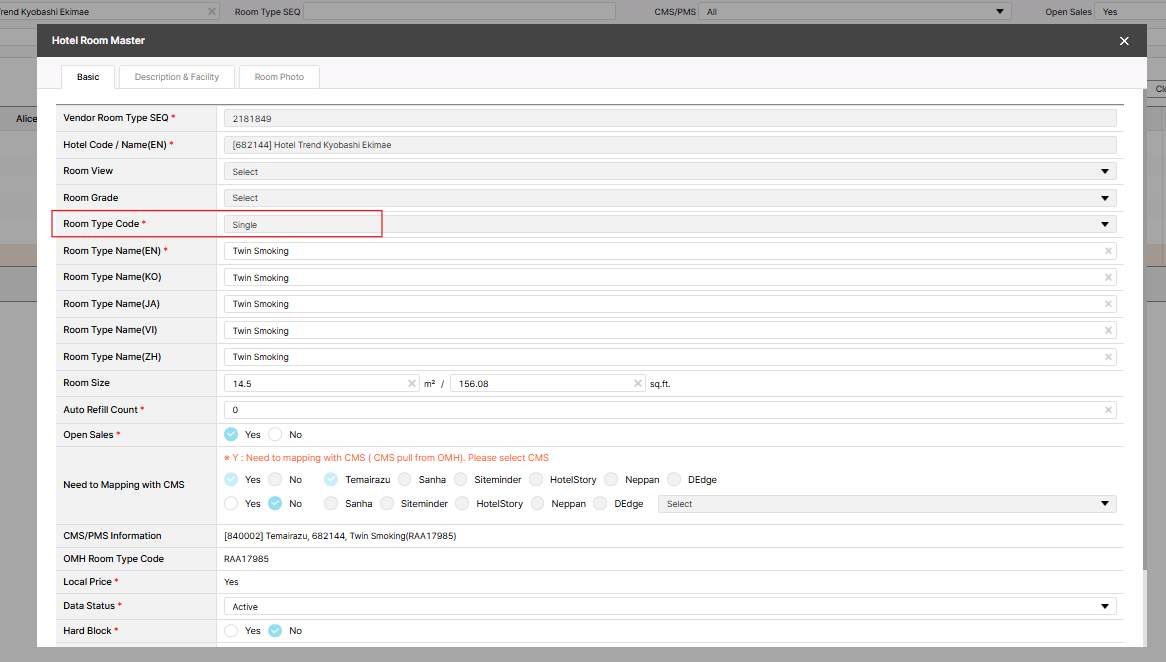This screenshot has width=1166, height=662.
Task: Clear the Room Type Name(JA) field
Action: (1108, 304)
